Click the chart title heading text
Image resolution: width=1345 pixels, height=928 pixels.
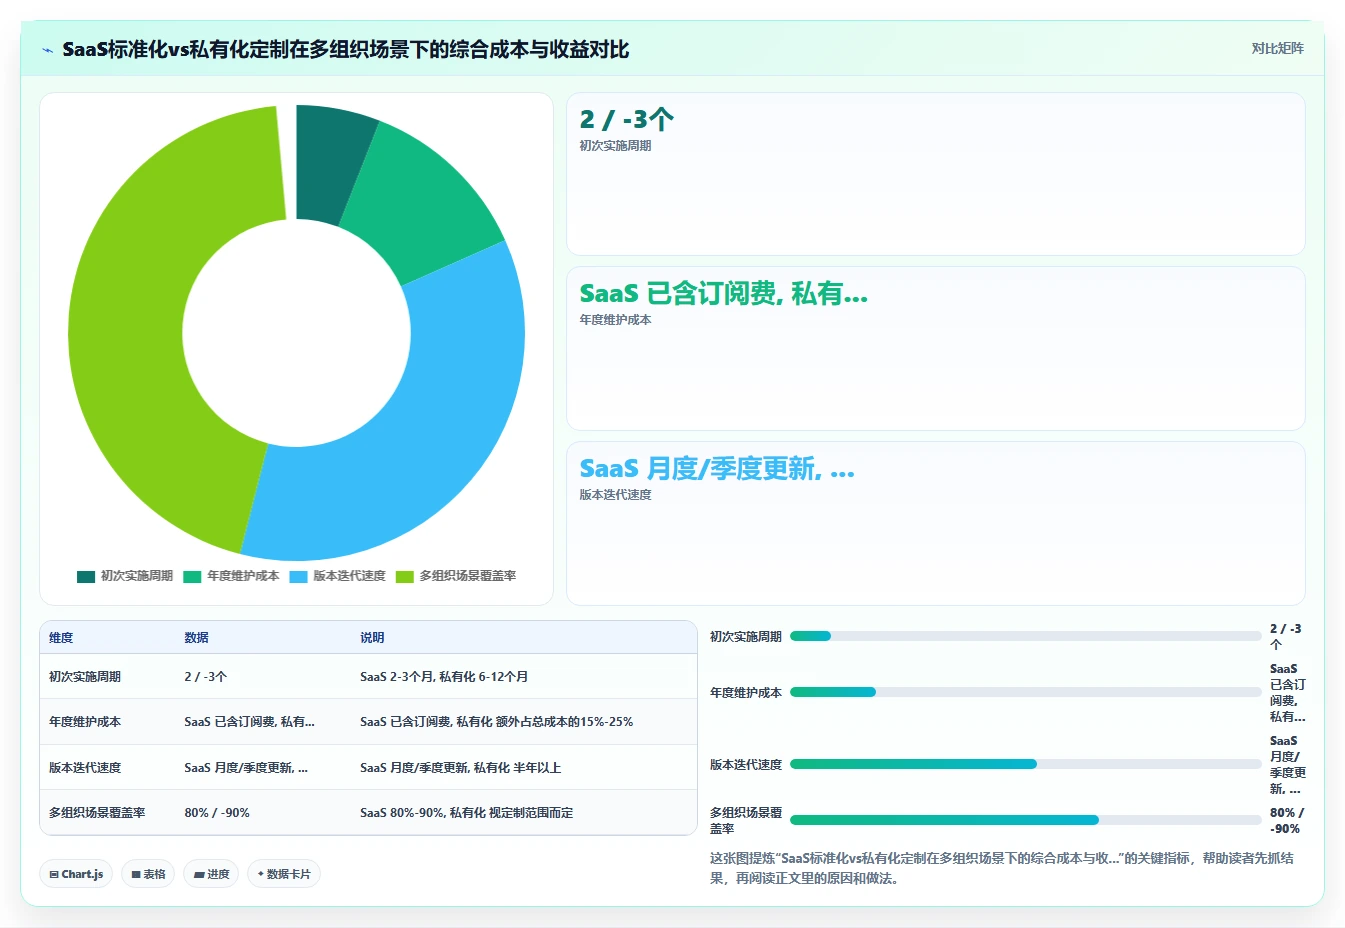[x=346, y=49]
